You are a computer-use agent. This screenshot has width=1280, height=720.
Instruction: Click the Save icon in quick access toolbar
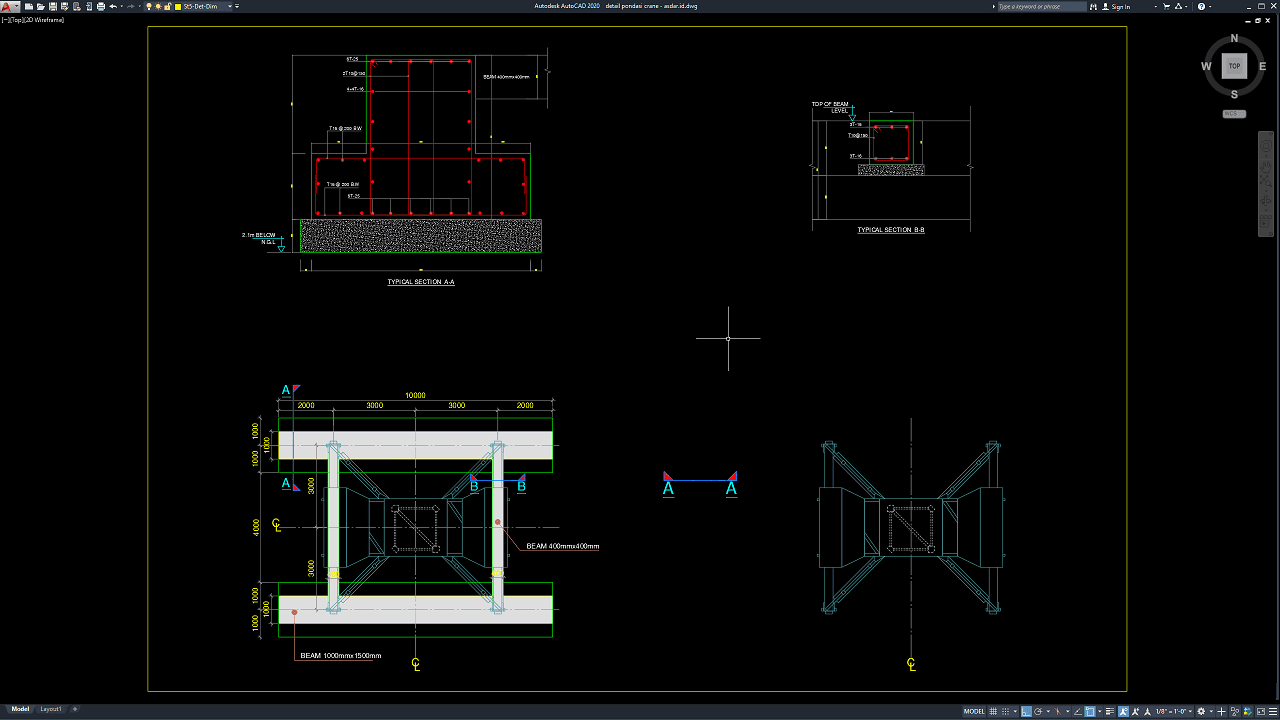coord(52,6)
